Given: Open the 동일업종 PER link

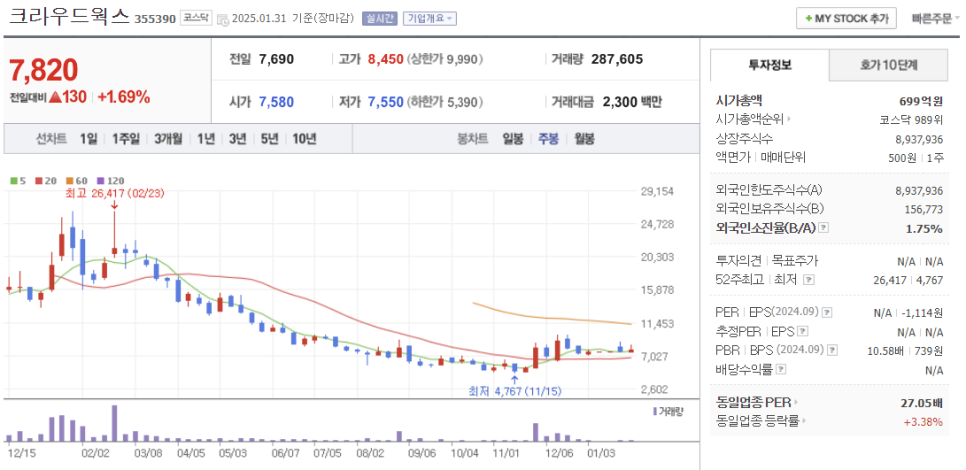Looking at the screenshot, I should tap(754, 402).
